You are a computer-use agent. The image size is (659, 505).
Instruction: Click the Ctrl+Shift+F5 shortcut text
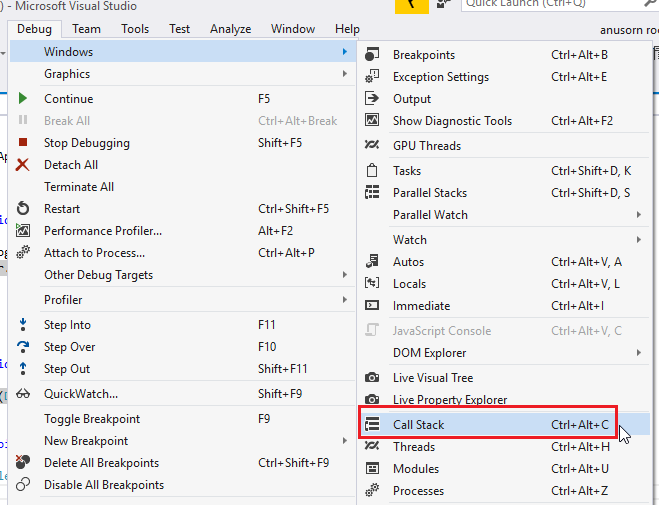[x=293, y=209]
